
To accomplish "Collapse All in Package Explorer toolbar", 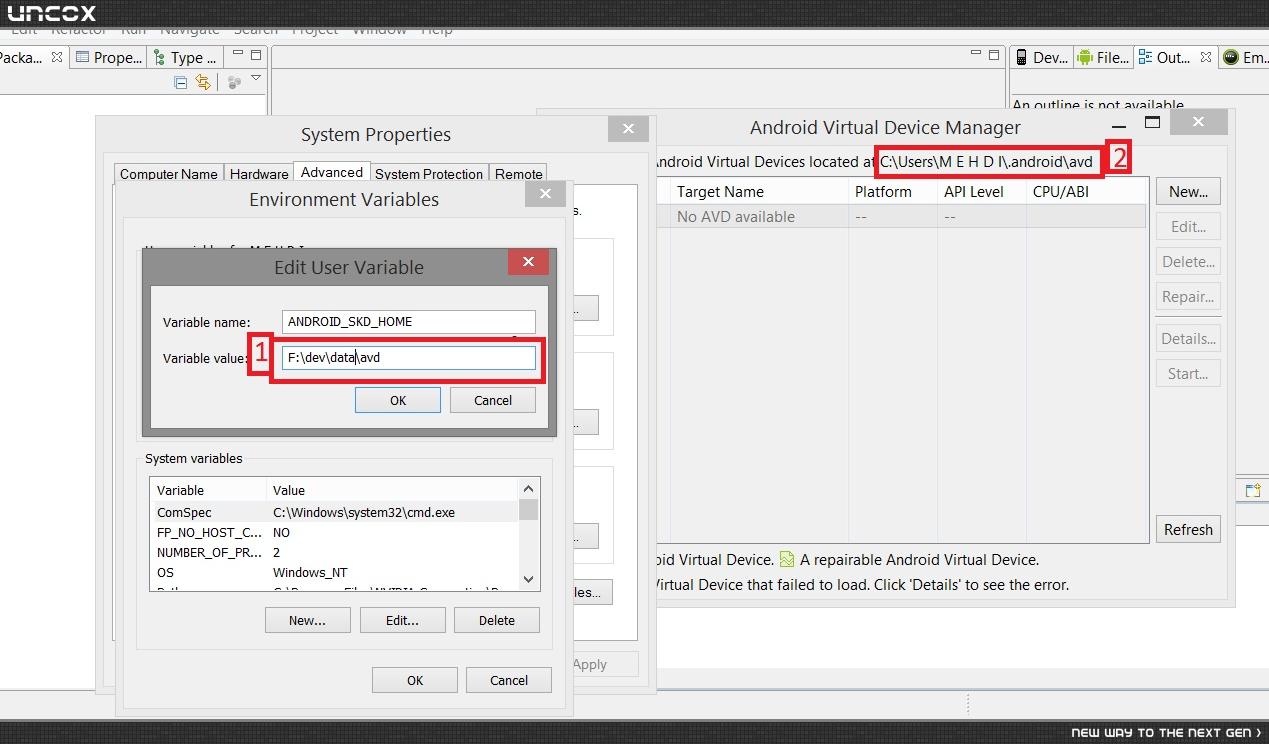I will tap(181, 82).
